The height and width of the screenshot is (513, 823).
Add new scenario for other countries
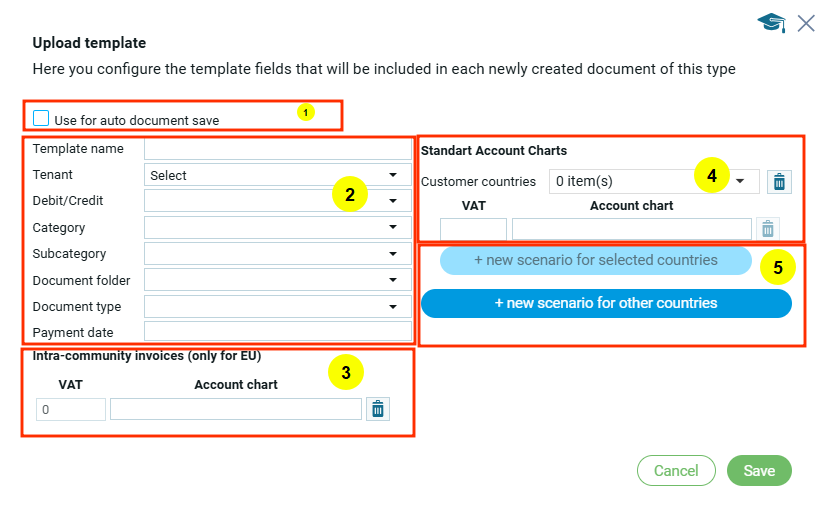tap(606, 303)
